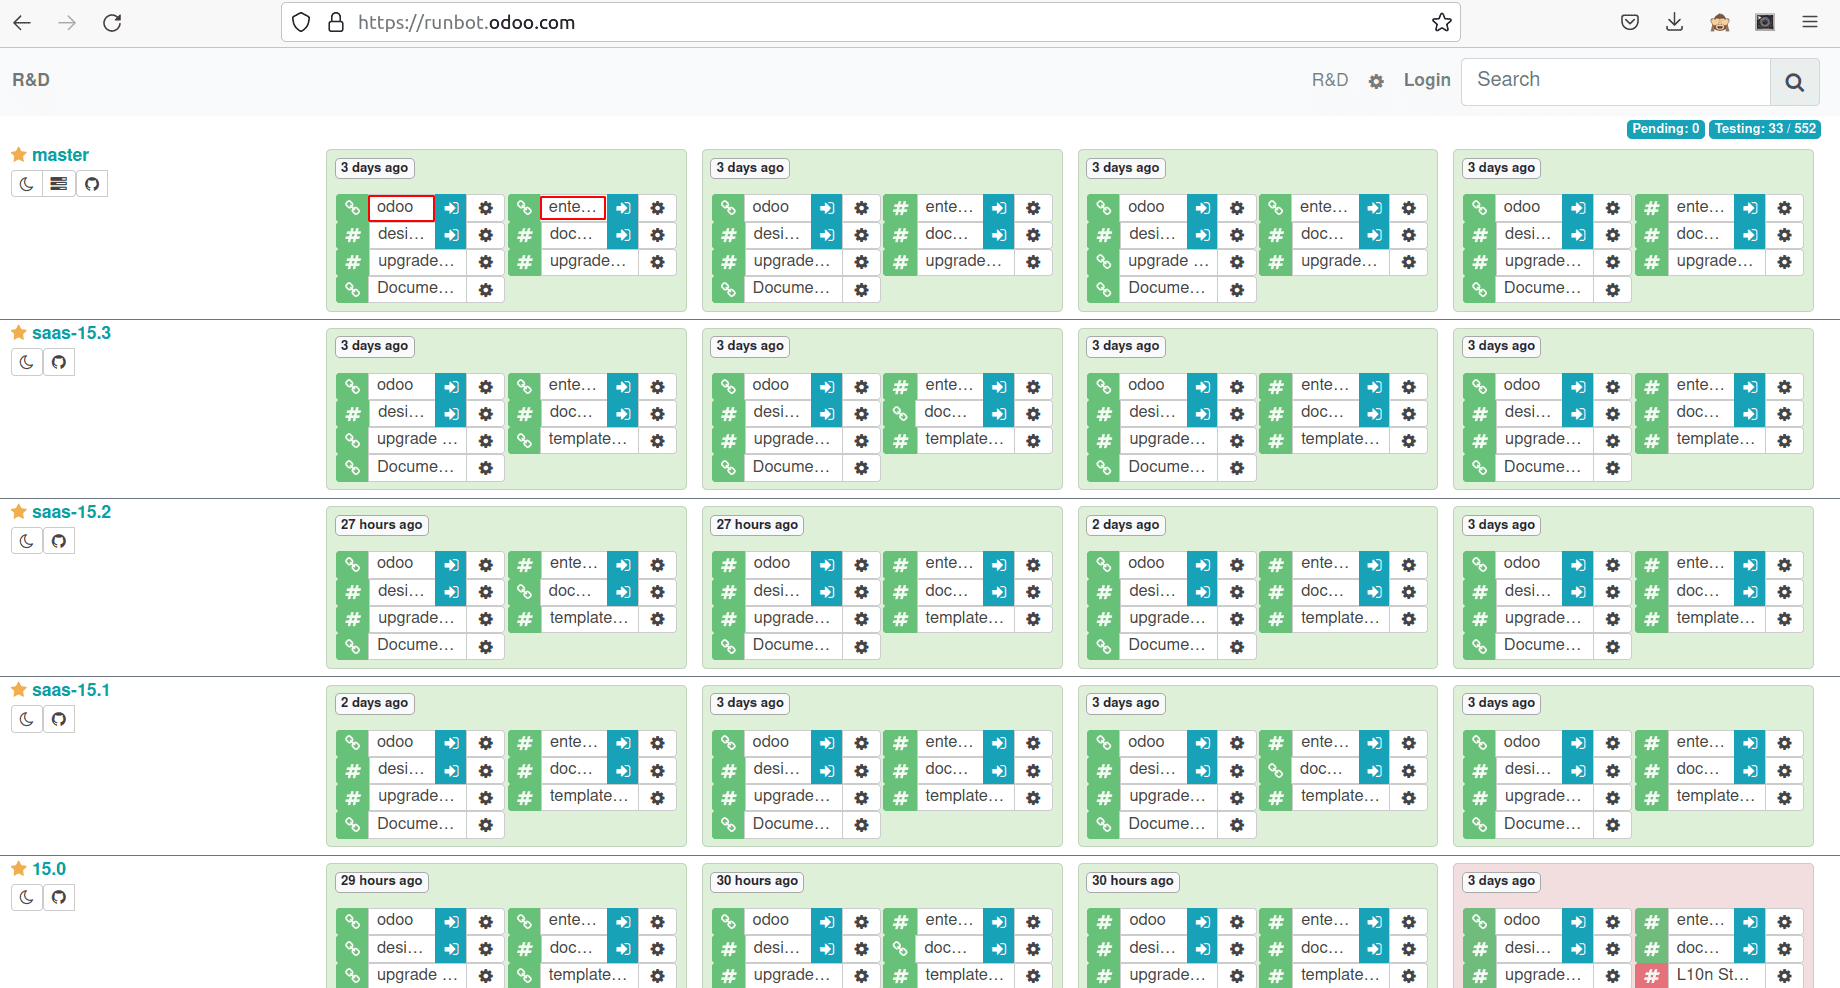This screenshot has height=988, width=1840.
Task: Click the moon icon under 15.0
Action: pyautogui.click(x=27, y=898)
